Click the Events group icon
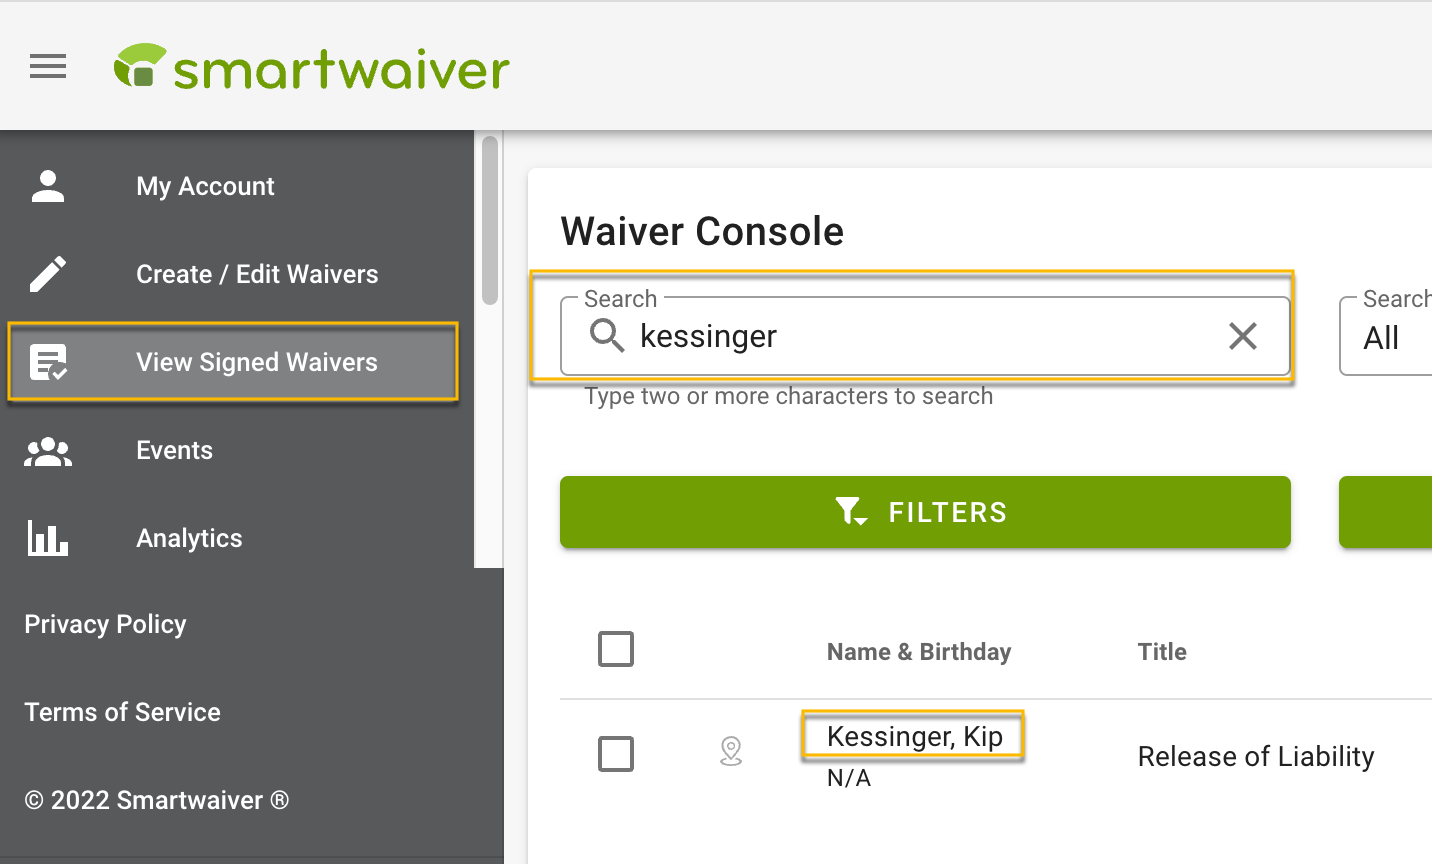The height and width of the screenshot is (864, 1432). pyautogui.click(x=48, y=452)
